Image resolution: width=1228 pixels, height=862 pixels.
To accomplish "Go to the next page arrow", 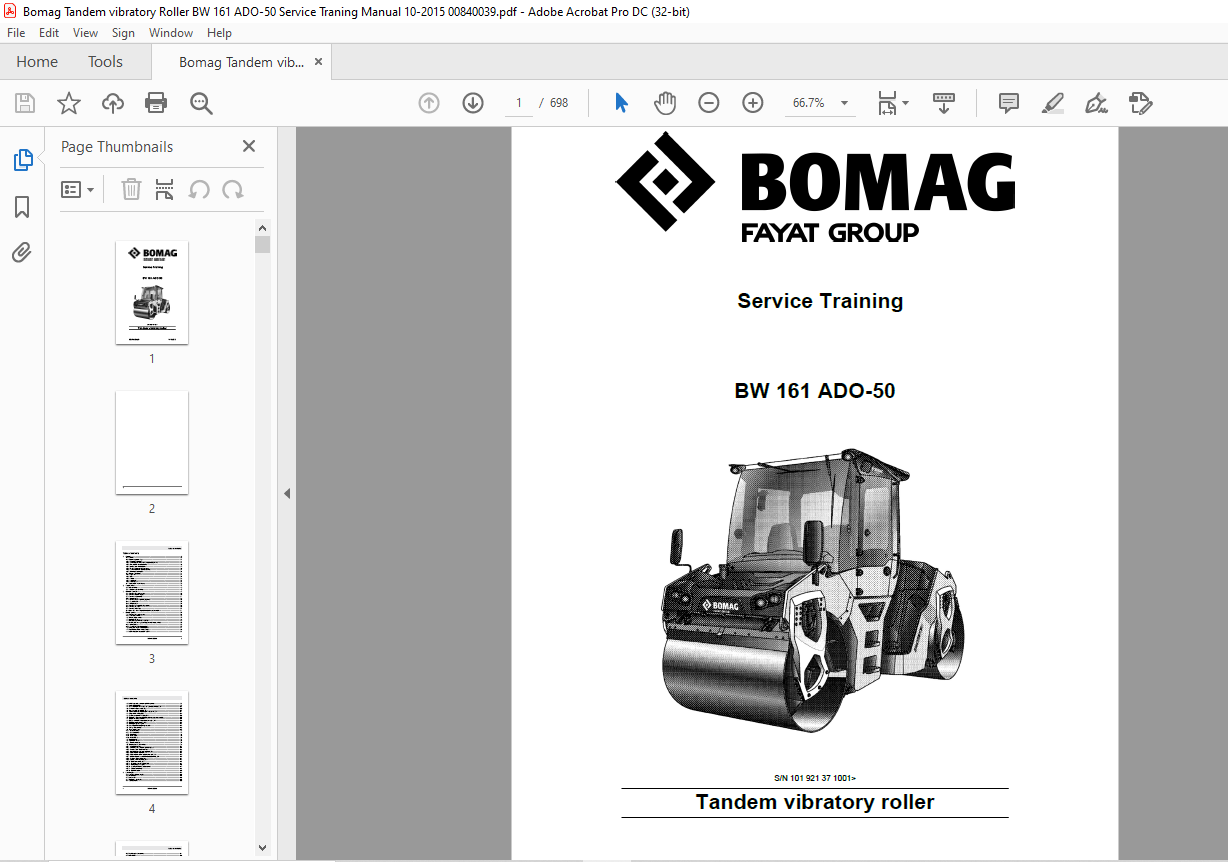I will tap(473, 103).
